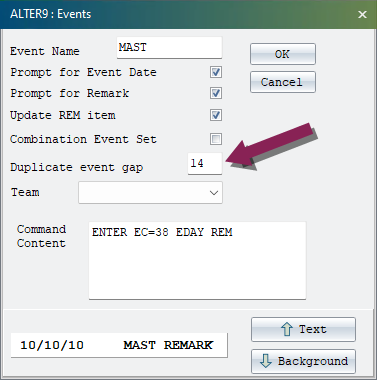Click the Background color button

click(x=303, y=361)
